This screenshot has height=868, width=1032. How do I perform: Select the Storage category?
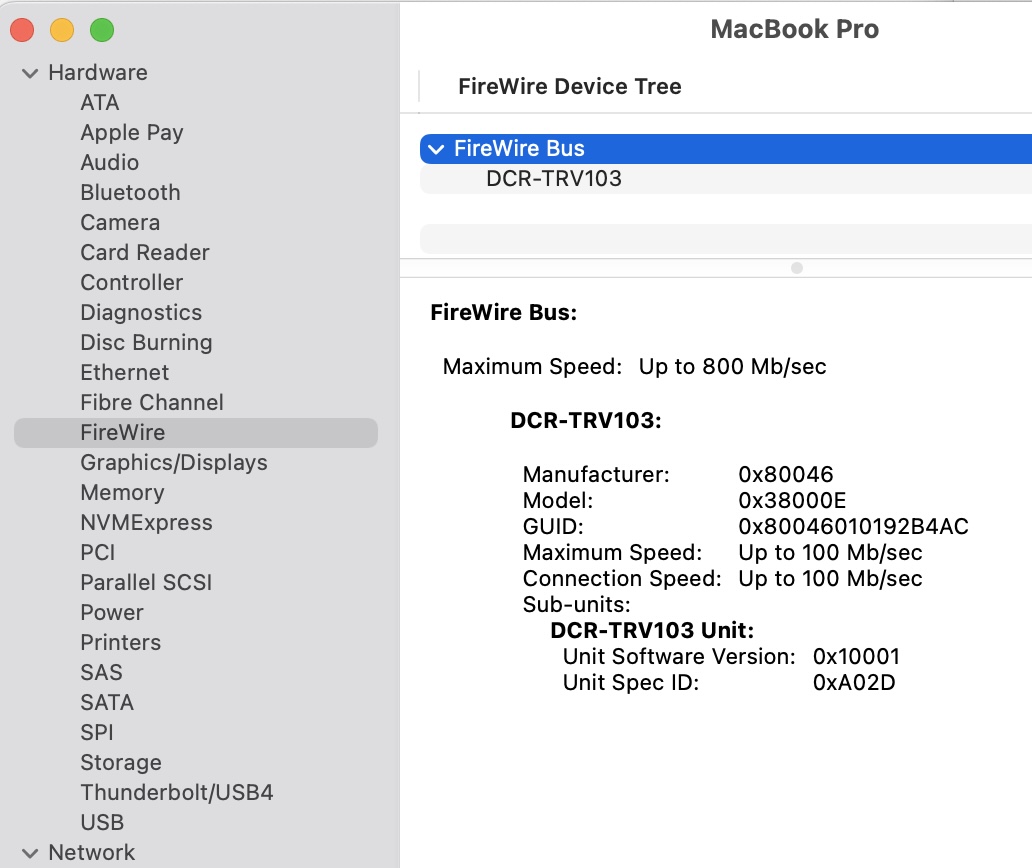click(120, 762)
